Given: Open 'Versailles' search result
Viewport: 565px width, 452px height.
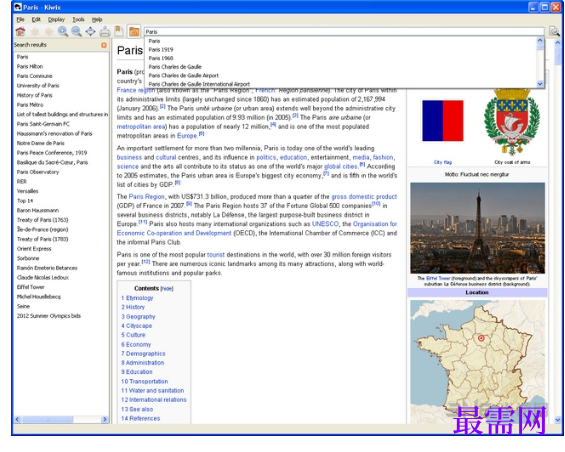Looking at the screenshot, I should click(27, 191).
